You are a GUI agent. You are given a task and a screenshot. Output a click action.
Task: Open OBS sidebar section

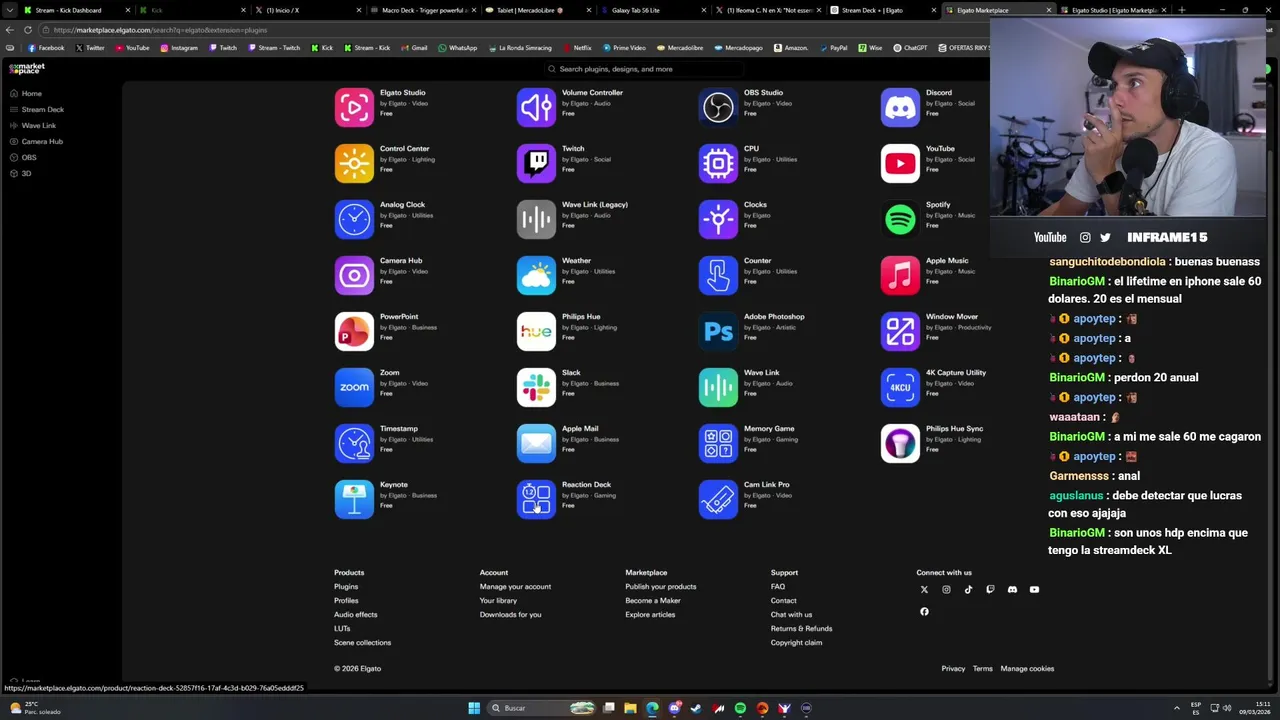23,157
